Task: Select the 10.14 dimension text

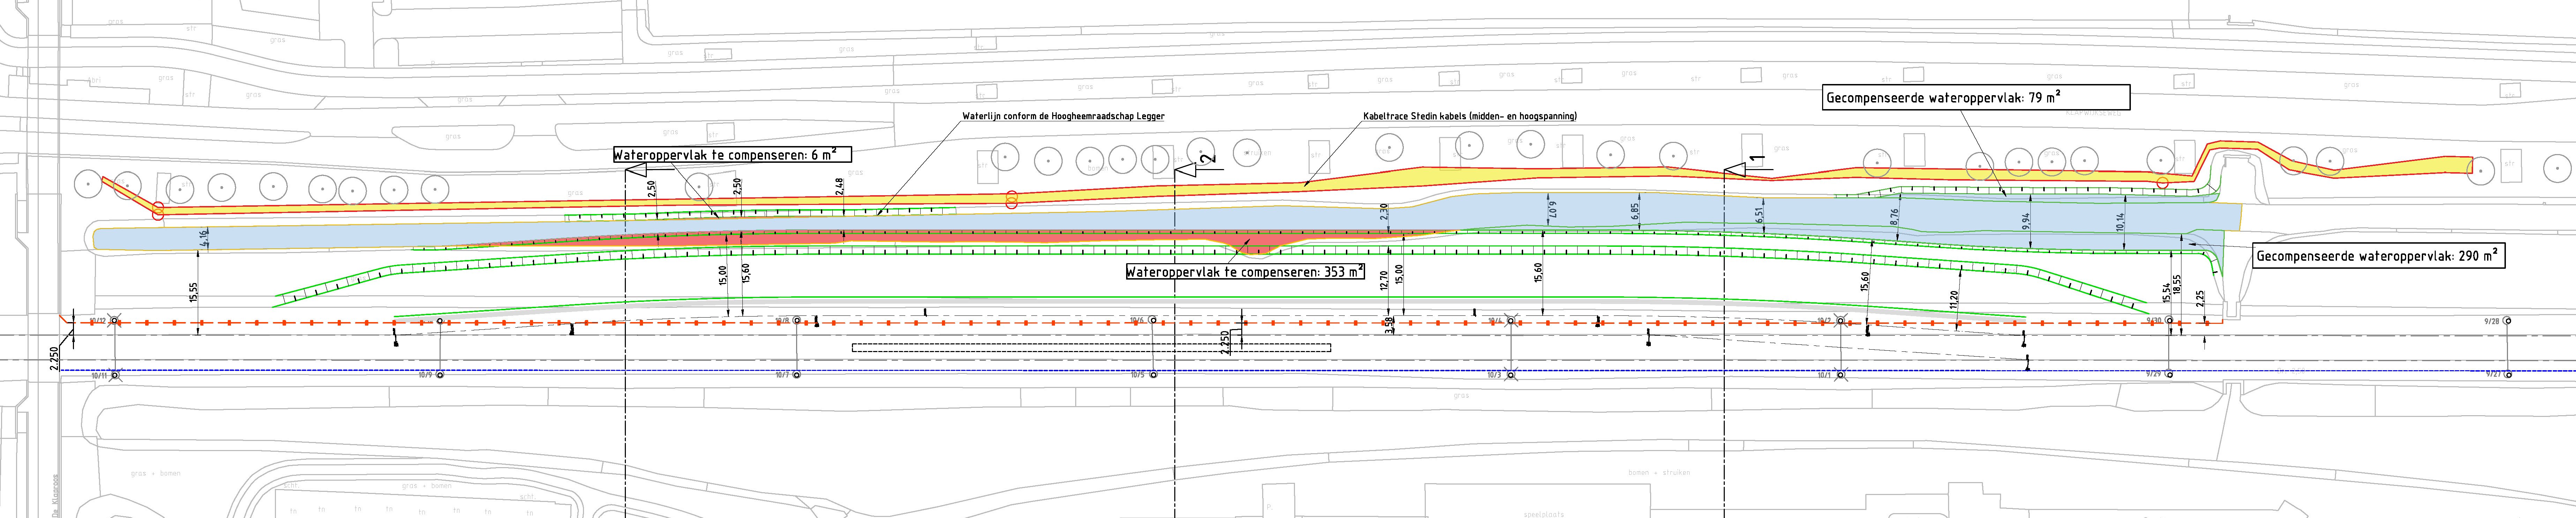Action: tap(2120, 222)
